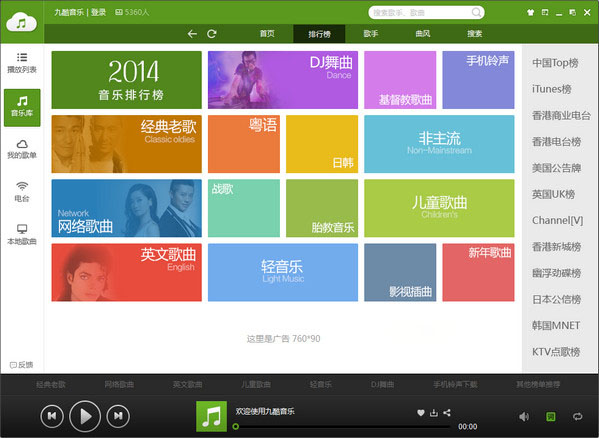
Task: Select 香港商业电台 chart
Action: [561, 115]
